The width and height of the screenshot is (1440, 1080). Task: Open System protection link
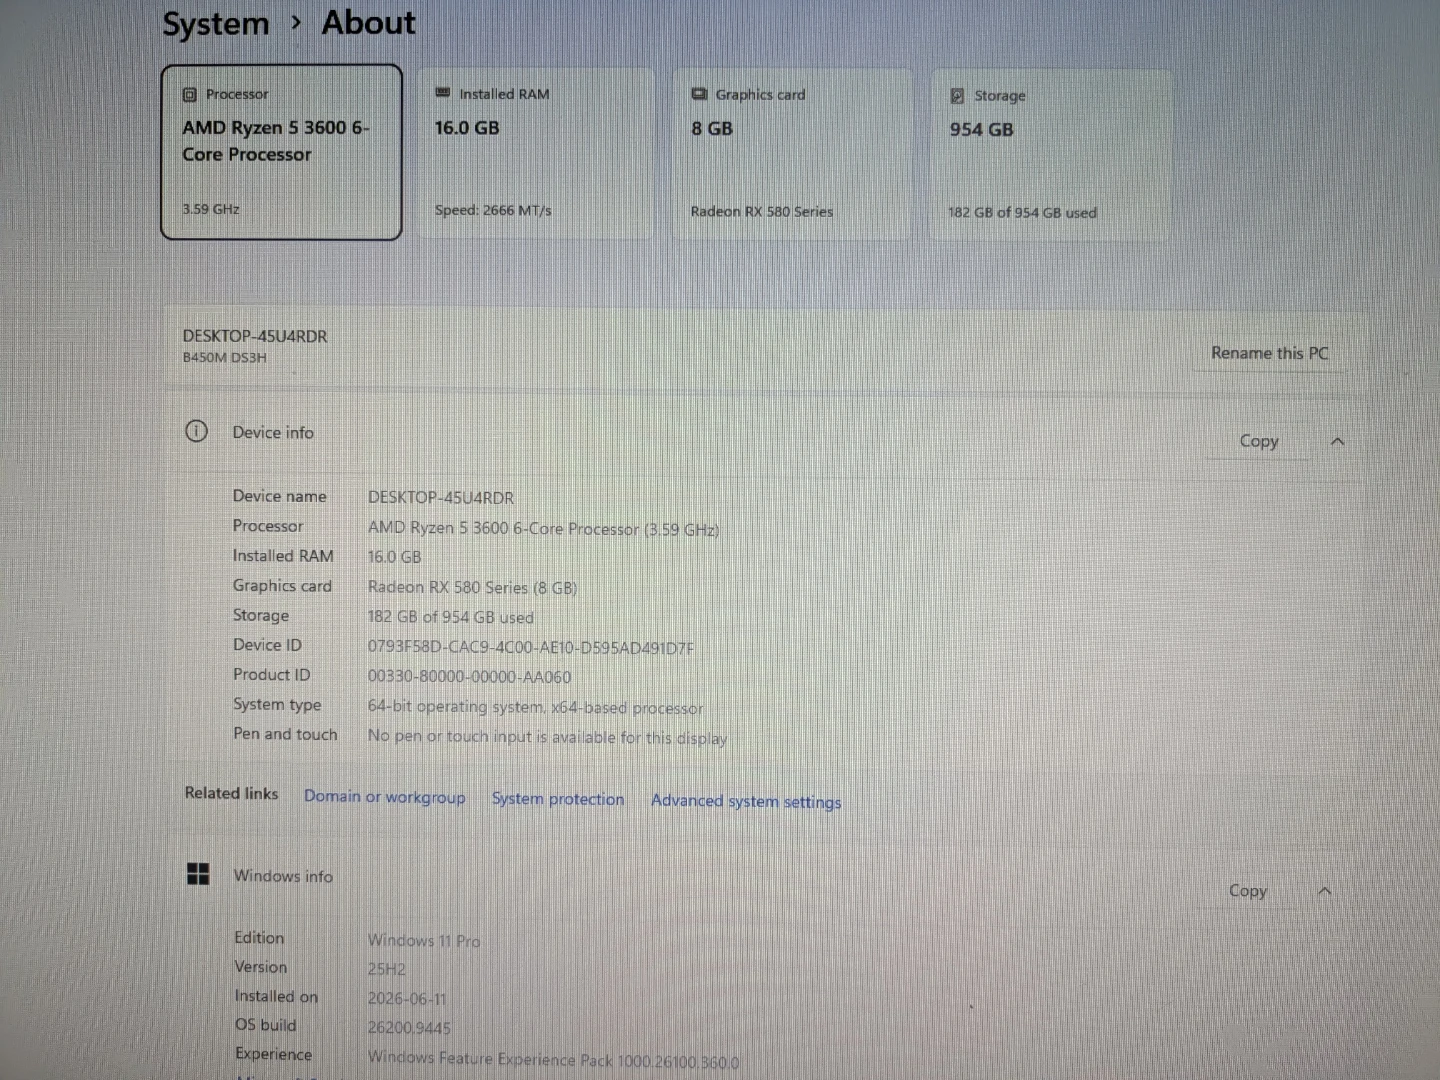pos(558,799)
